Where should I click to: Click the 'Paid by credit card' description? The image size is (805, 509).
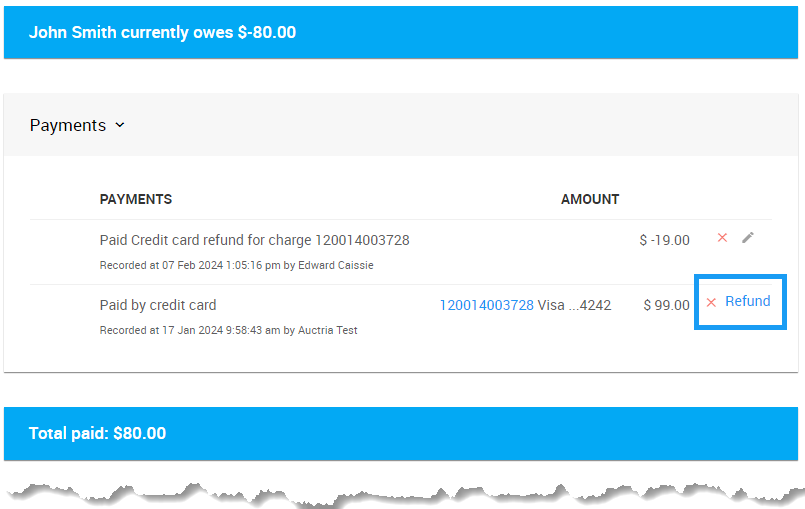coord(158,305)
